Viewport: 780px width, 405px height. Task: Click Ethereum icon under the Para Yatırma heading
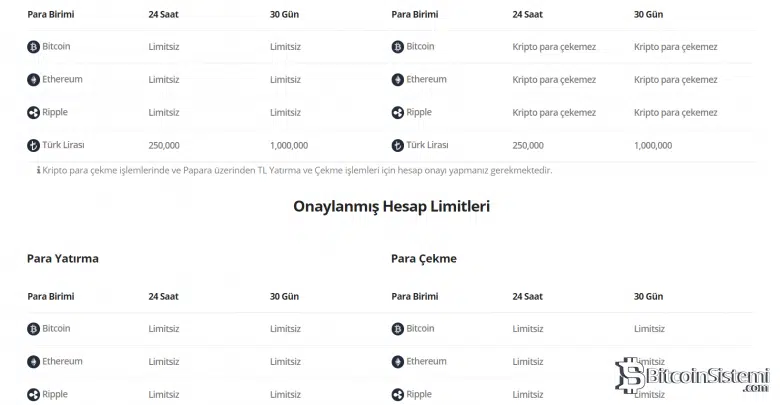pos(33,361)
